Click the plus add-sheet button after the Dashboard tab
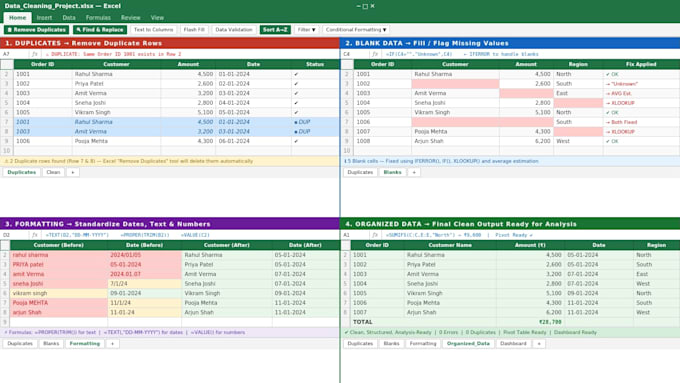The width and height of the screenshot is (680, 383). click(x=539, y=344)
